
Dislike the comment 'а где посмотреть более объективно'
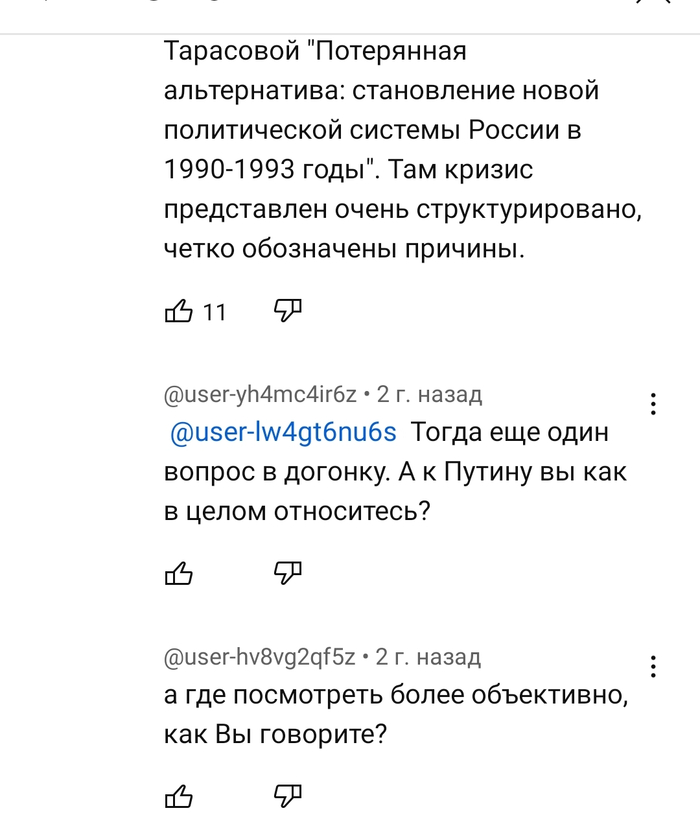(x=288, y=795)
